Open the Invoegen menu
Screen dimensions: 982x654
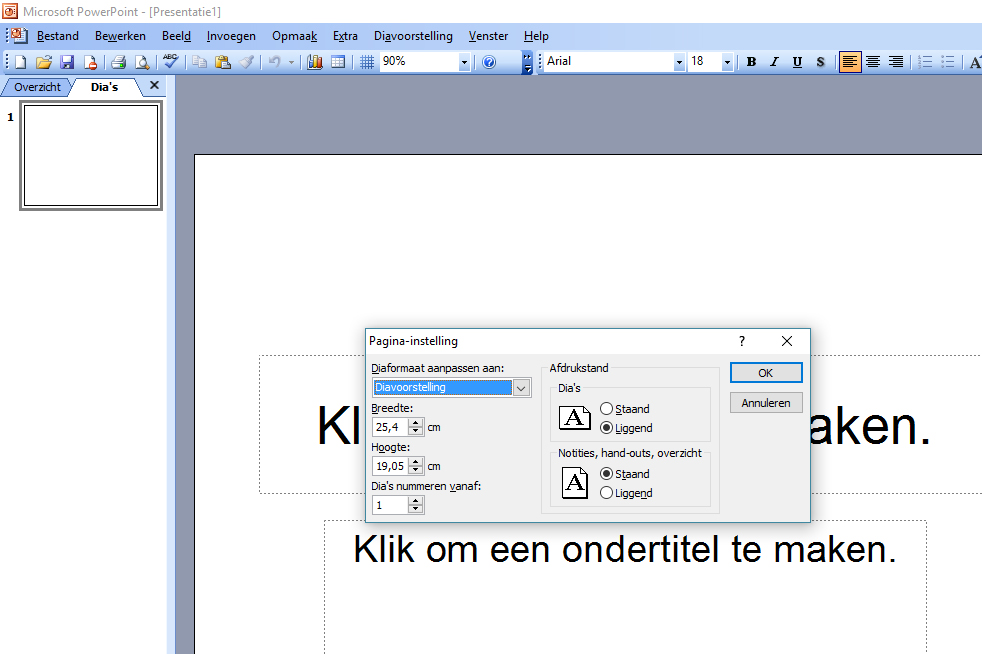point(231,36)
